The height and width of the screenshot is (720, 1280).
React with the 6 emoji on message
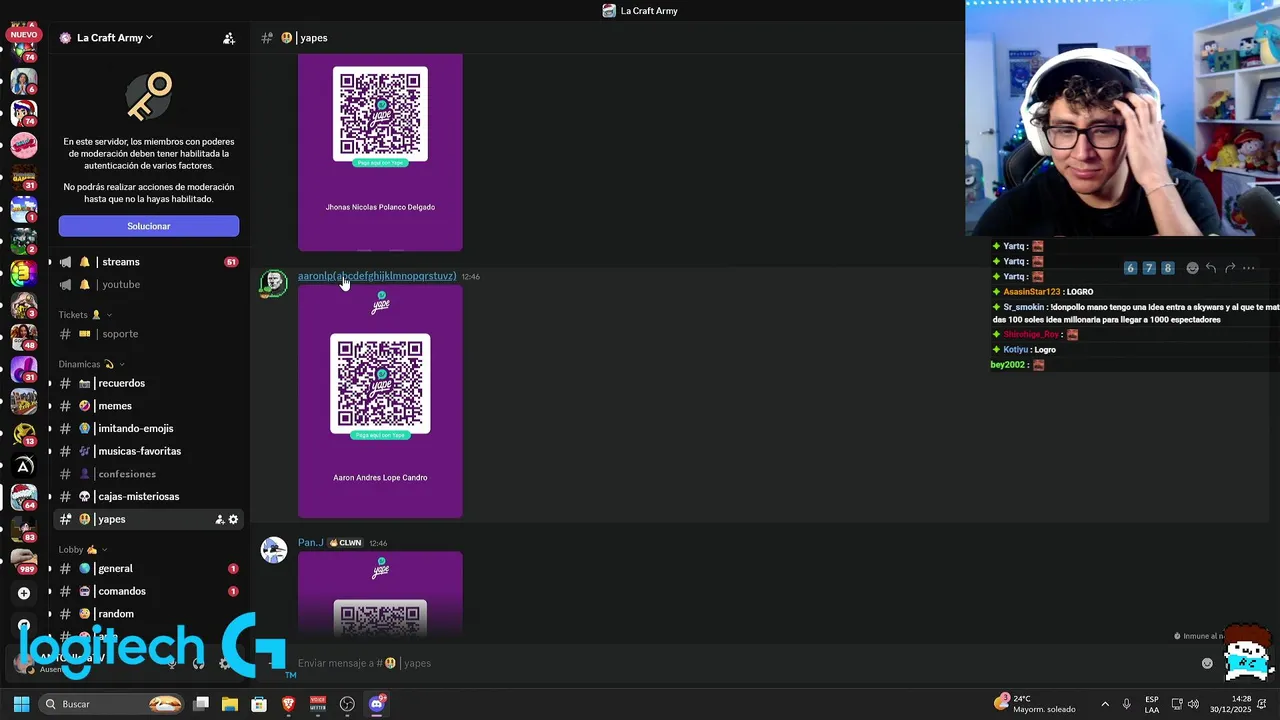(1130, 268)
